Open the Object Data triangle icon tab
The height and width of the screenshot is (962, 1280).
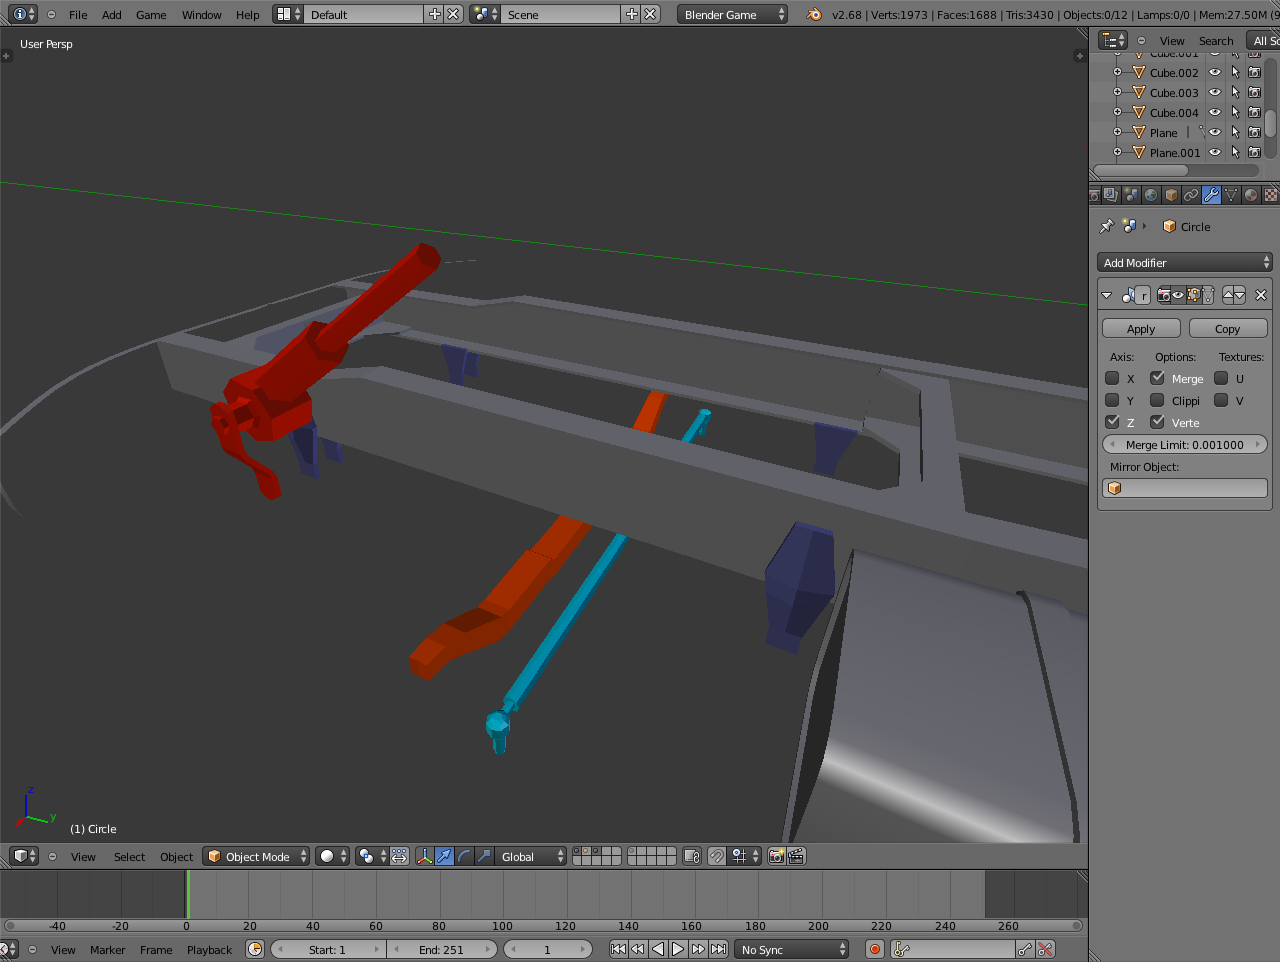tap(1231, 195)
